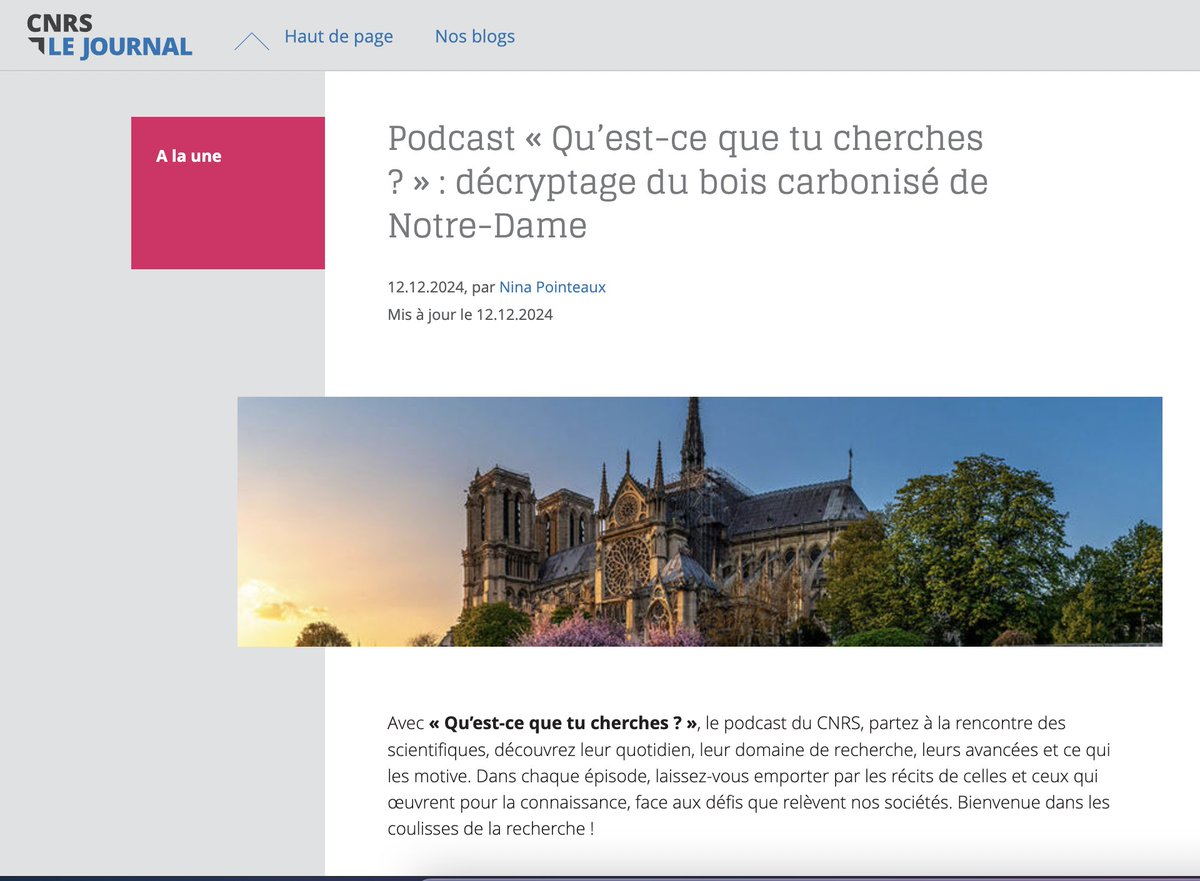
Task: Click the Notre-Dame cathedral banner image
Action: coord(700,522)
